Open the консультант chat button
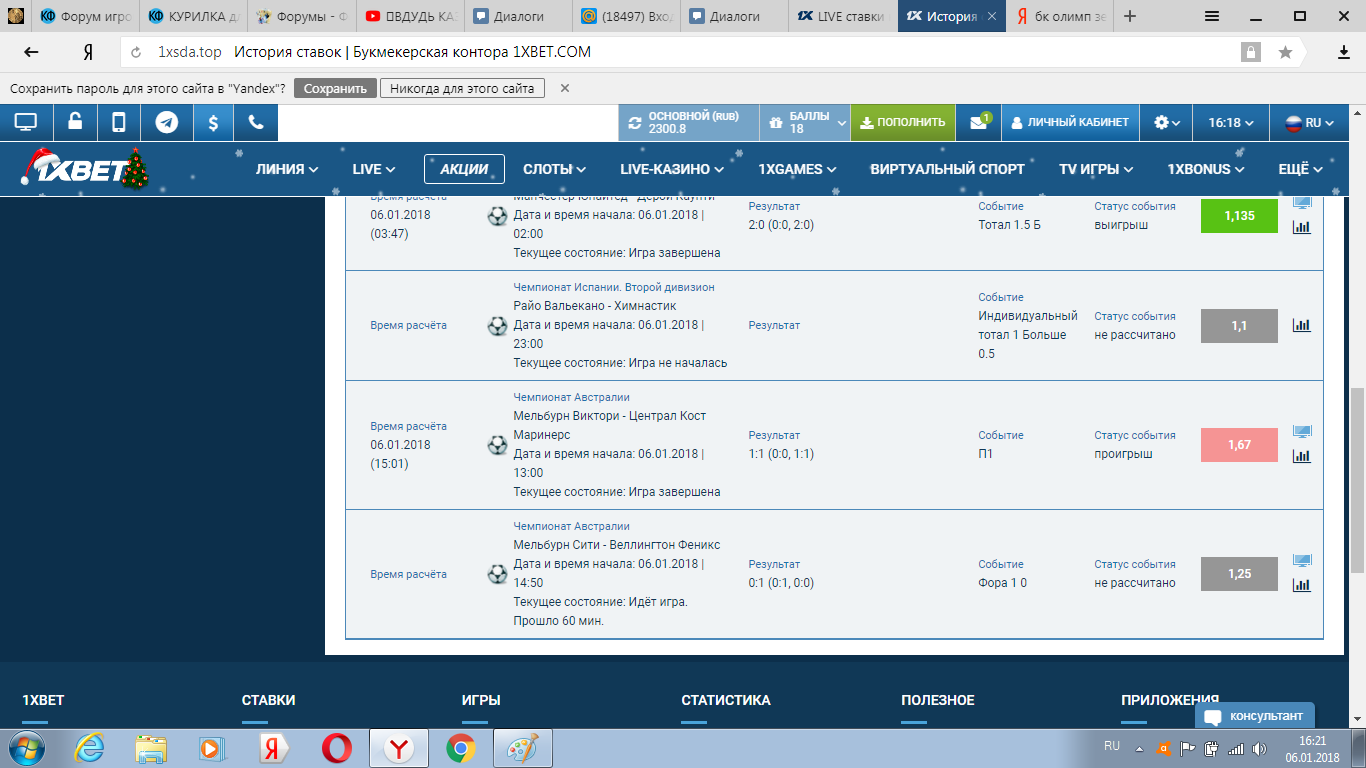This screenshot has height=768, width=1366. tap(1255, 716)
